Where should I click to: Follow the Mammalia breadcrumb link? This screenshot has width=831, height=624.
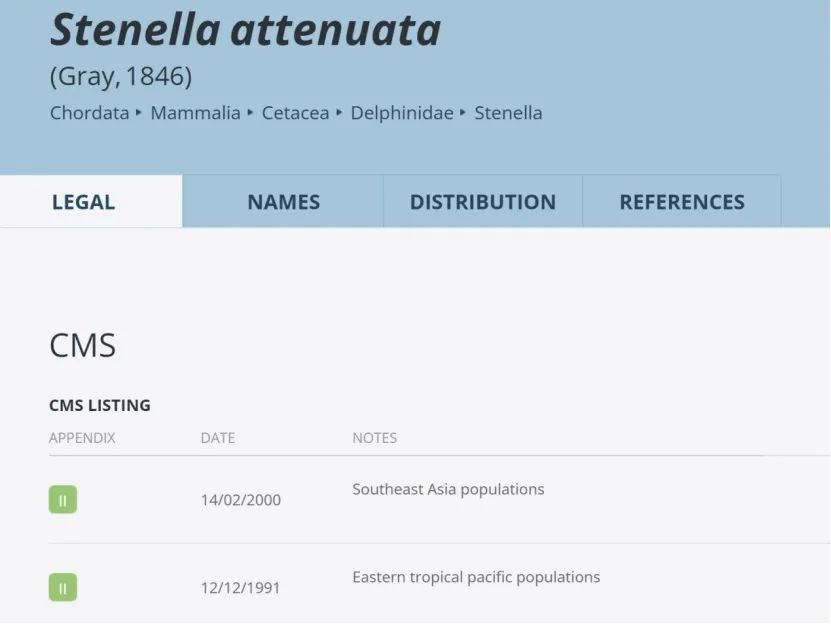[196, 113]
